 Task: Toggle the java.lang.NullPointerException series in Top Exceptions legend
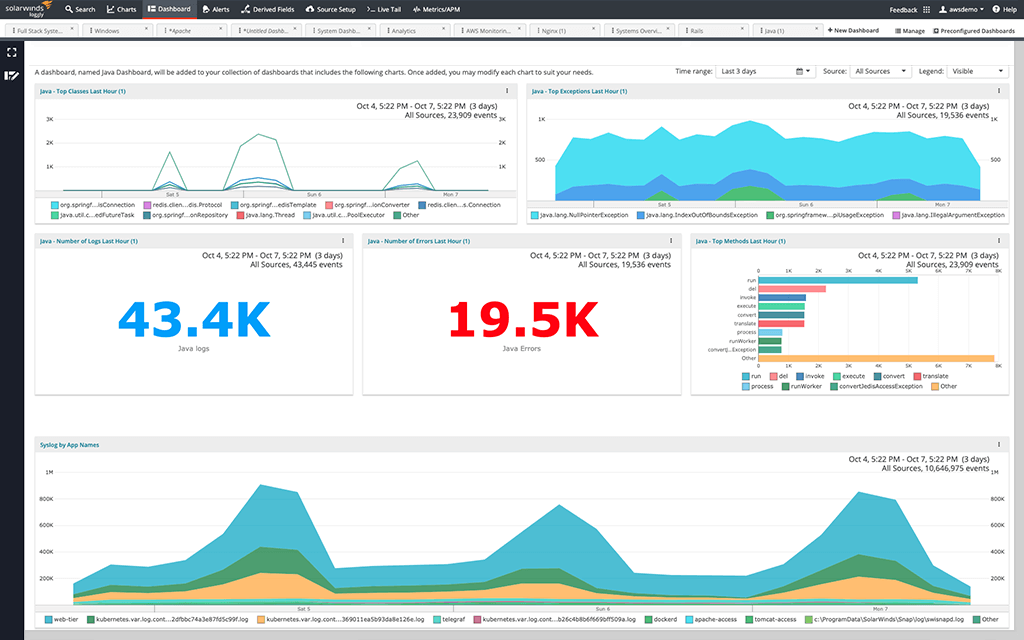(580, 213)
